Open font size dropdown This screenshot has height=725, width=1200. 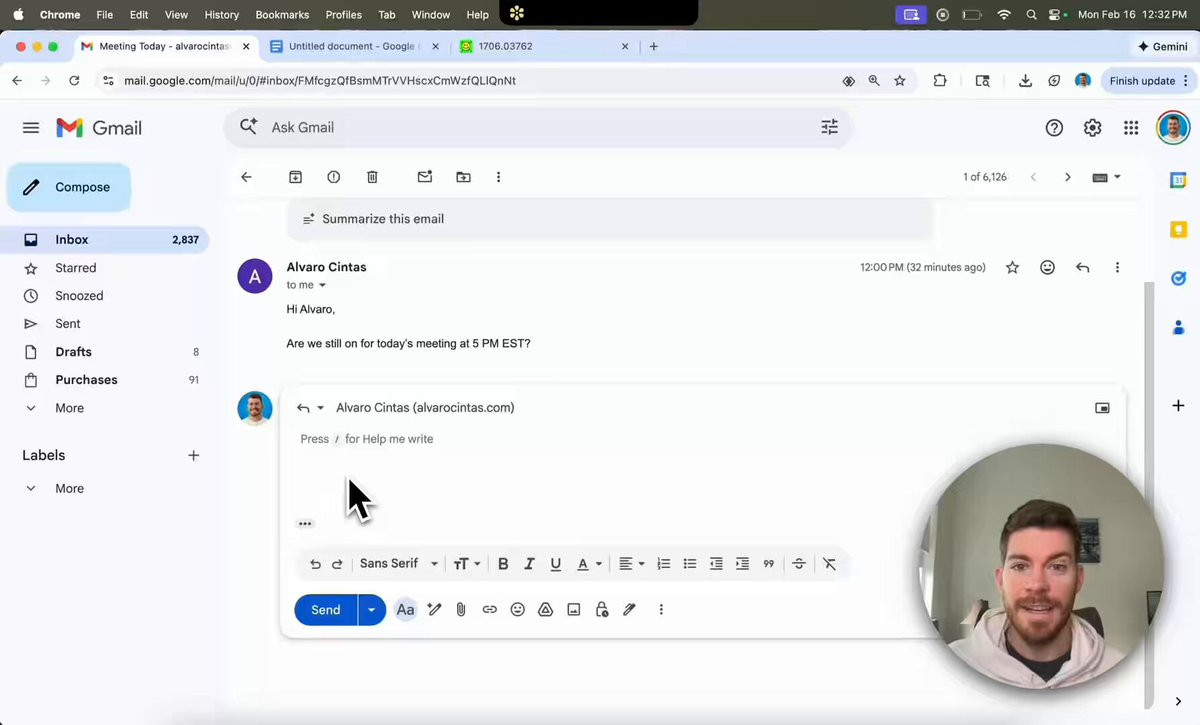[466, 564]
